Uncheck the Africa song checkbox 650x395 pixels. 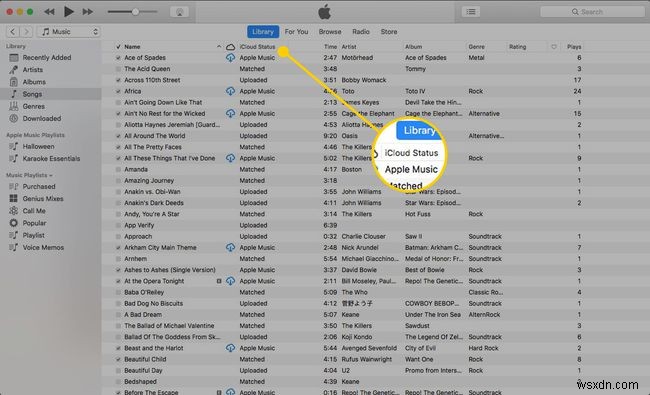click(118, 92)
